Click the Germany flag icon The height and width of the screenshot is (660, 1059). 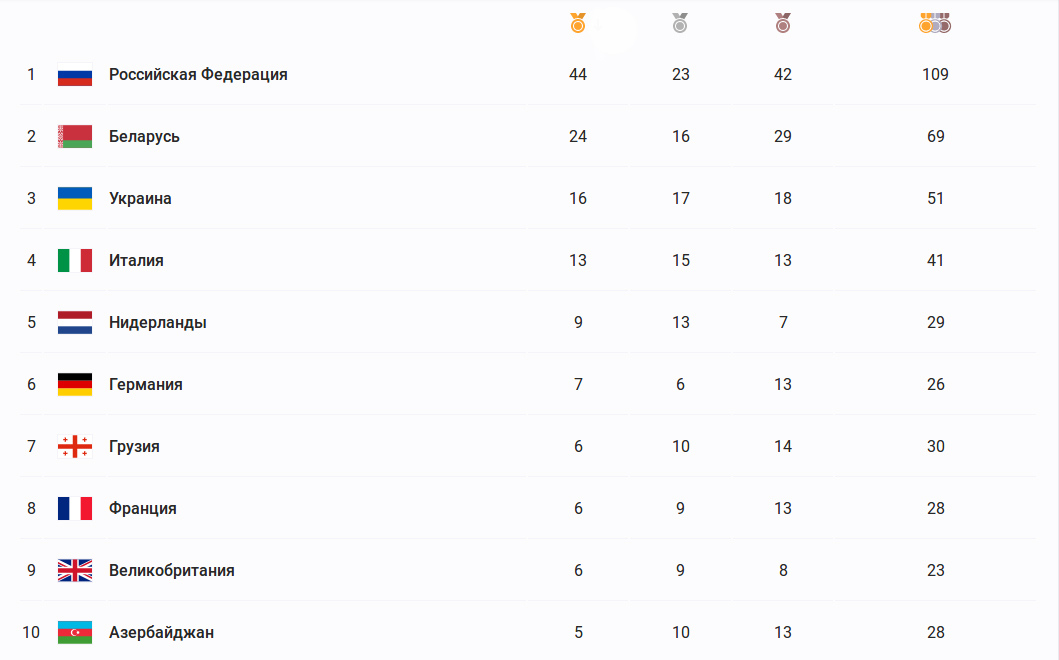(x=75, y=385)
